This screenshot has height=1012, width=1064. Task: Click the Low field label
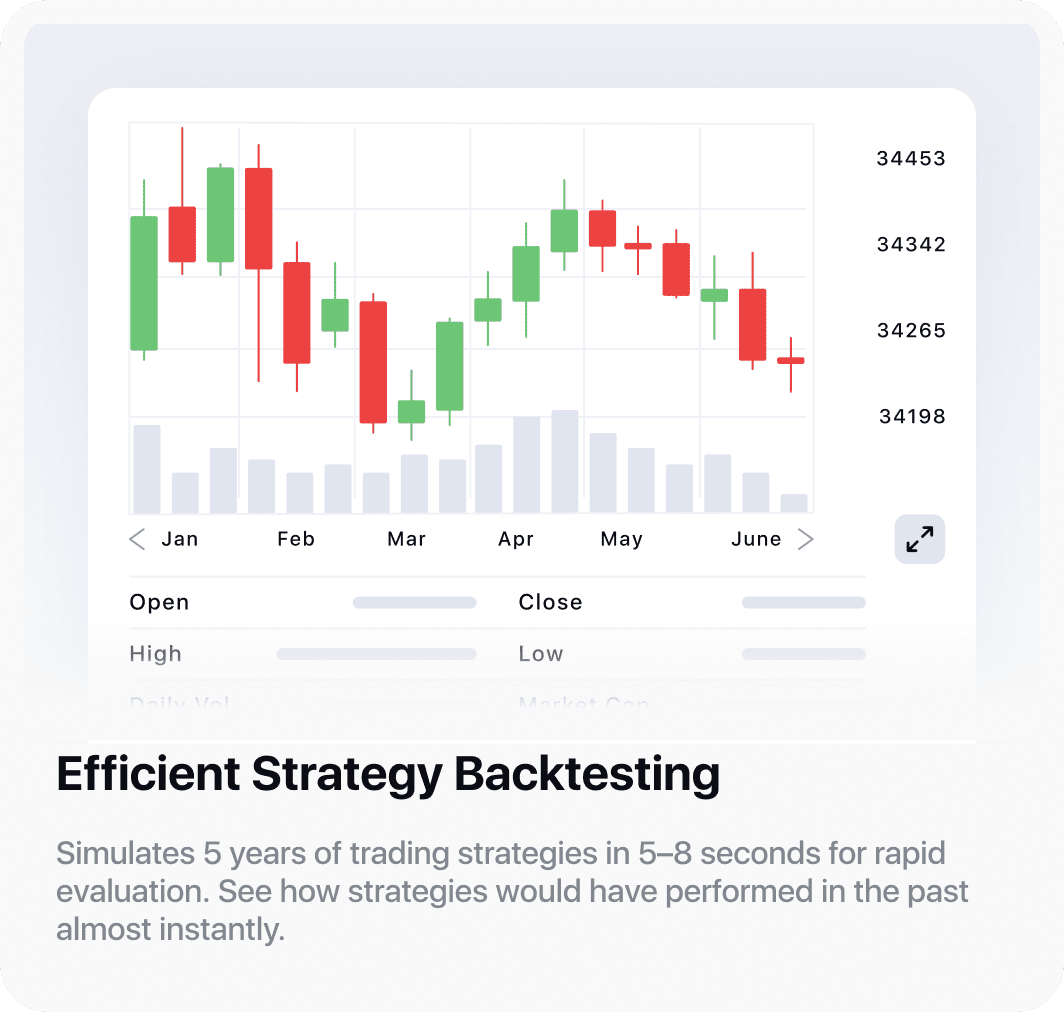tap(541, 654)
